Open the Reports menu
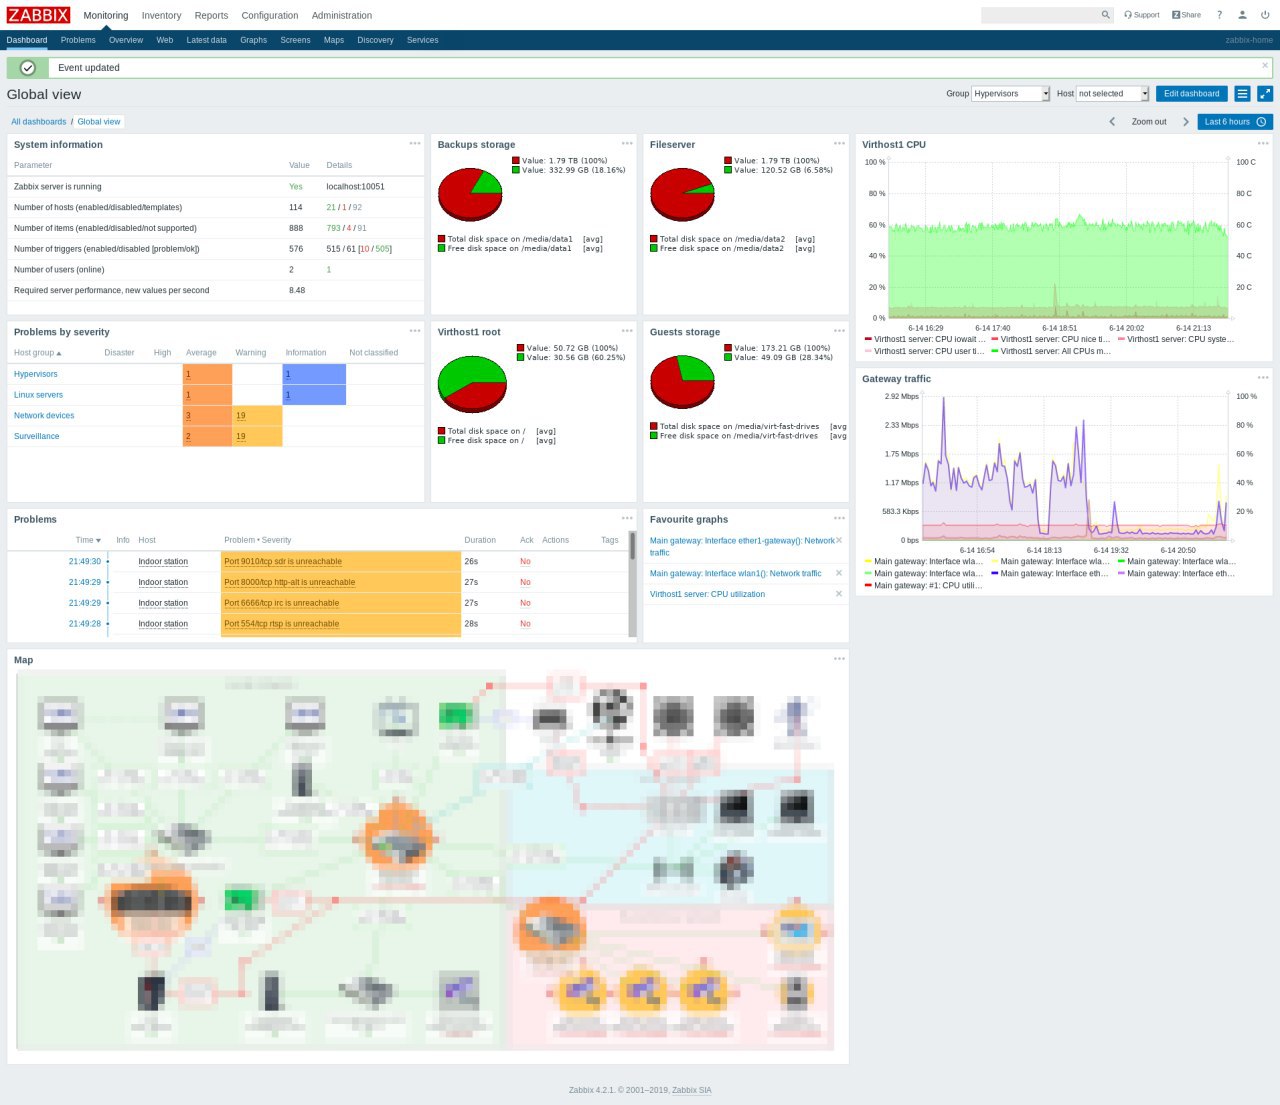This screenshot has height=1105, width=1280. pyautogui.click(x=211, y=16)
